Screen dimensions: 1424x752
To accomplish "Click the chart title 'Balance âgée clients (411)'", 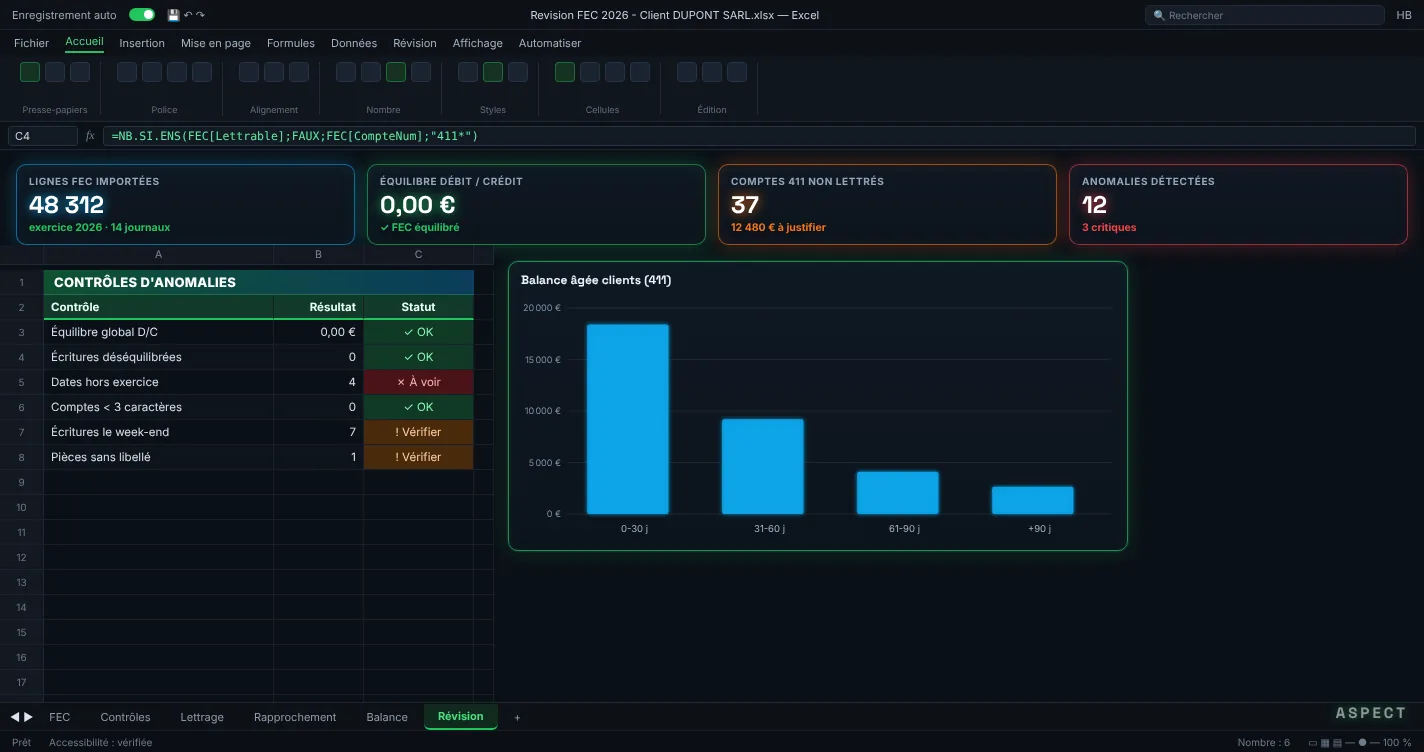I will click(596, 280).
